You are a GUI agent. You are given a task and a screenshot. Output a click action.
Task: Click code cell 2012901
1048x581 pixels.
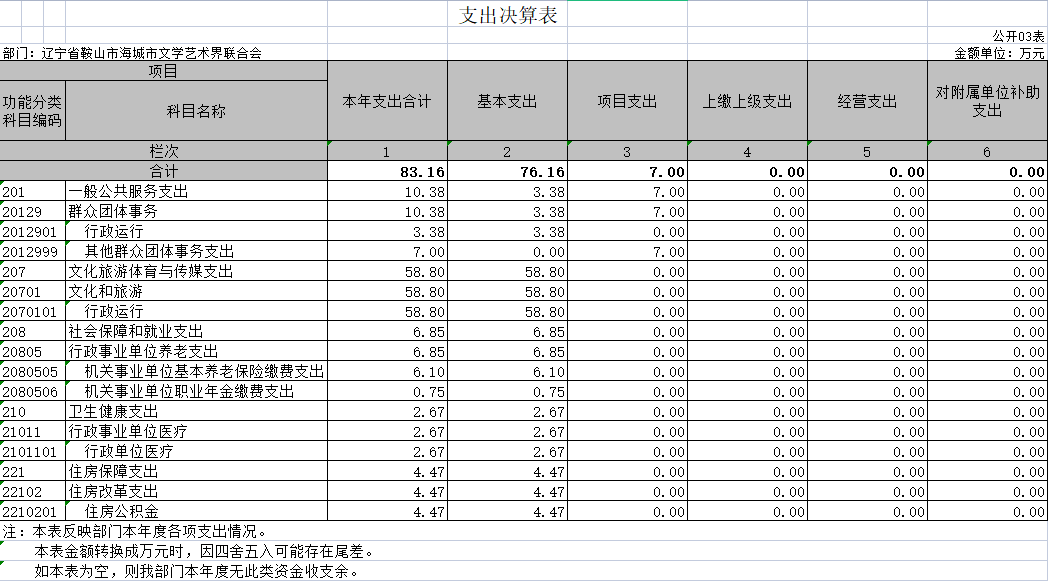[32, 232]
